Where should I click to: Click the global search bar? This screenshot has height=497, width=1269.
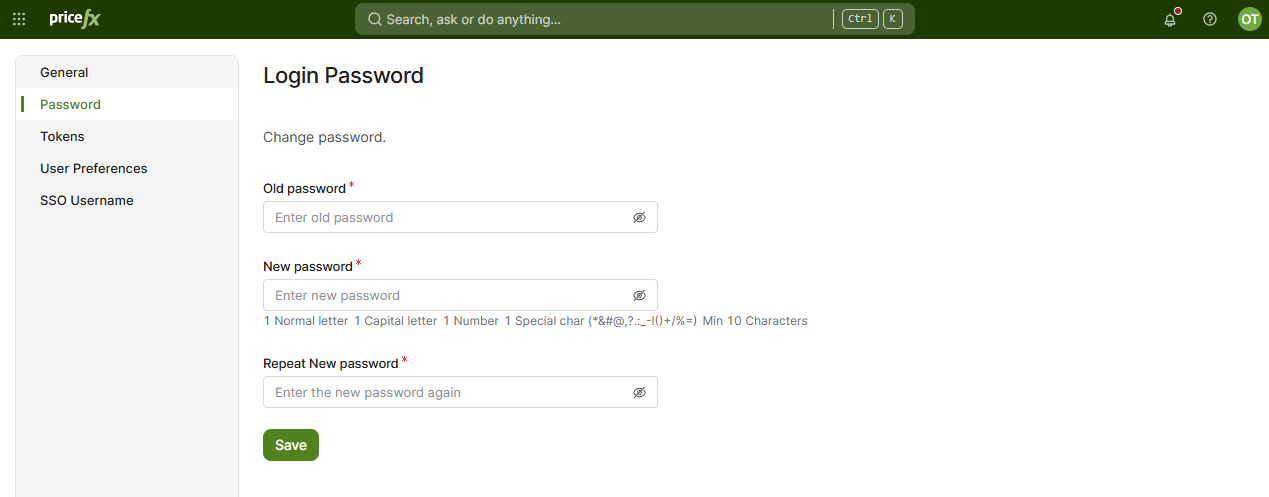tap(635, 19)
